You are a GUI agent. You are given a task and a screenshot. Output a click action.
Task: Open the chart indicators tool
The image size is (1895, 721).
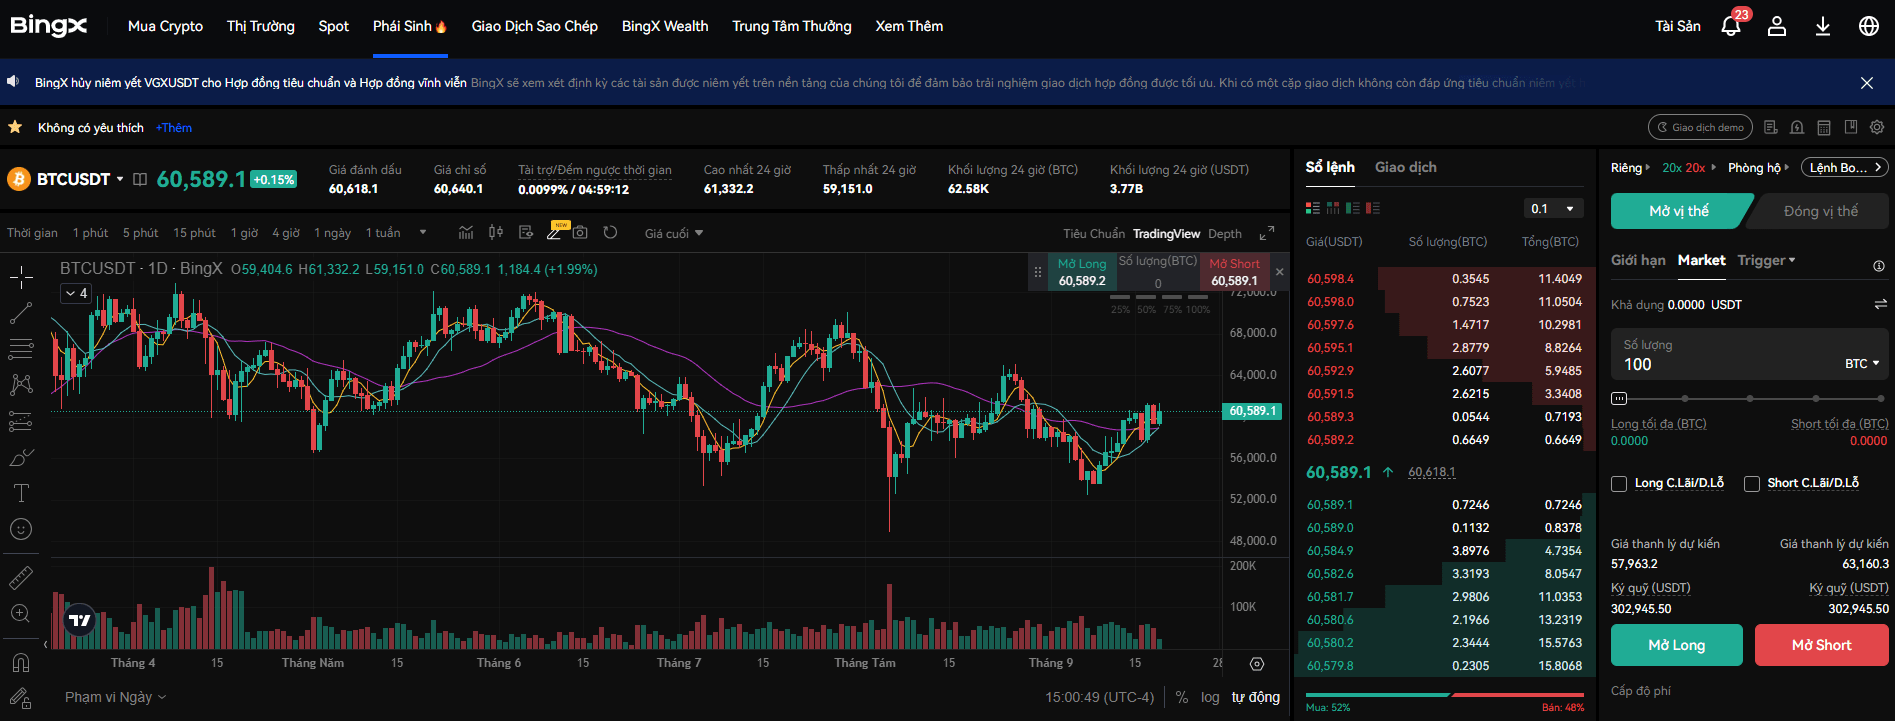466,233
